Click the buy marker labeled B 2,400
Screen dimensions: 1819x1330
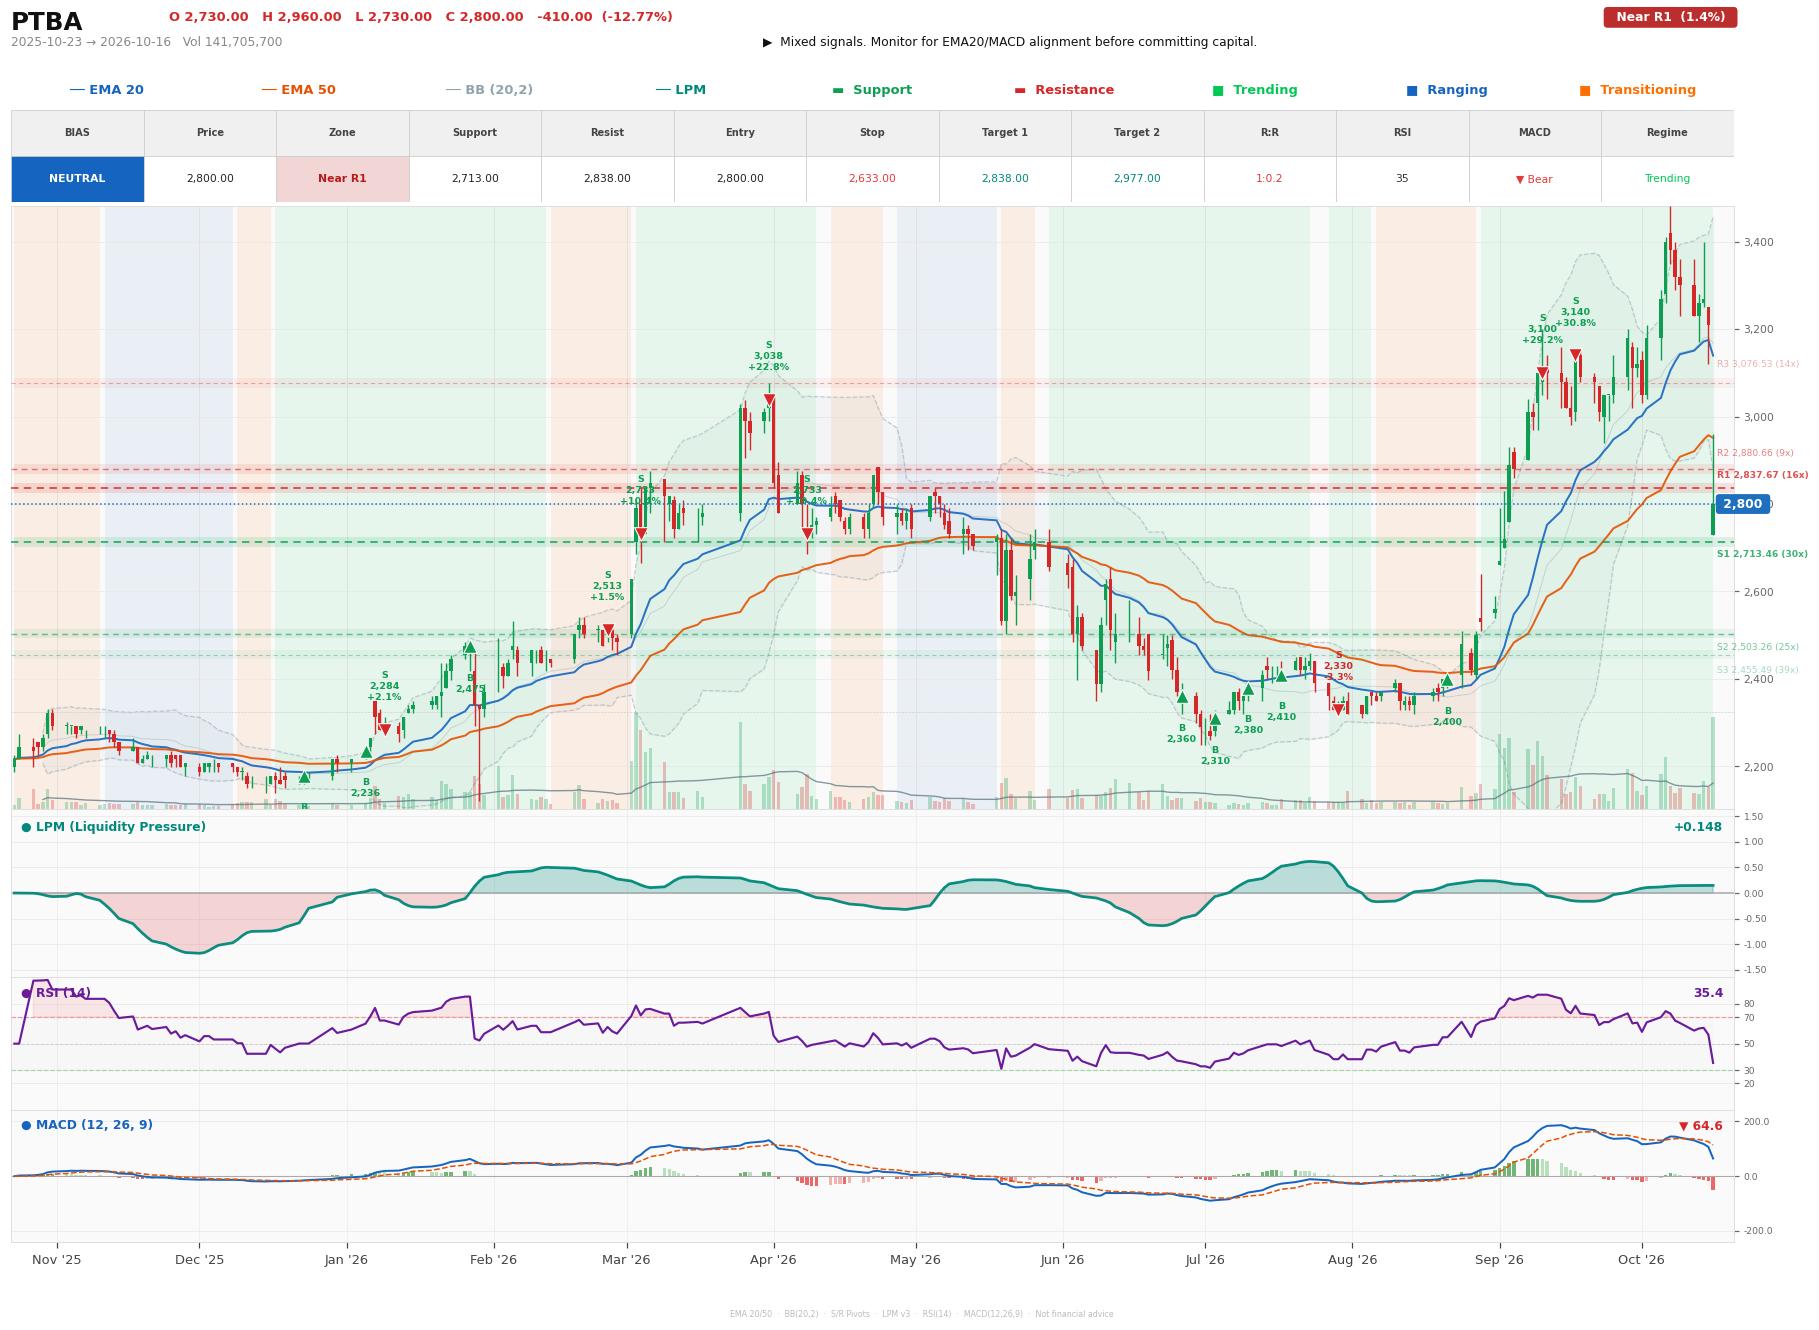point(1447,681)
